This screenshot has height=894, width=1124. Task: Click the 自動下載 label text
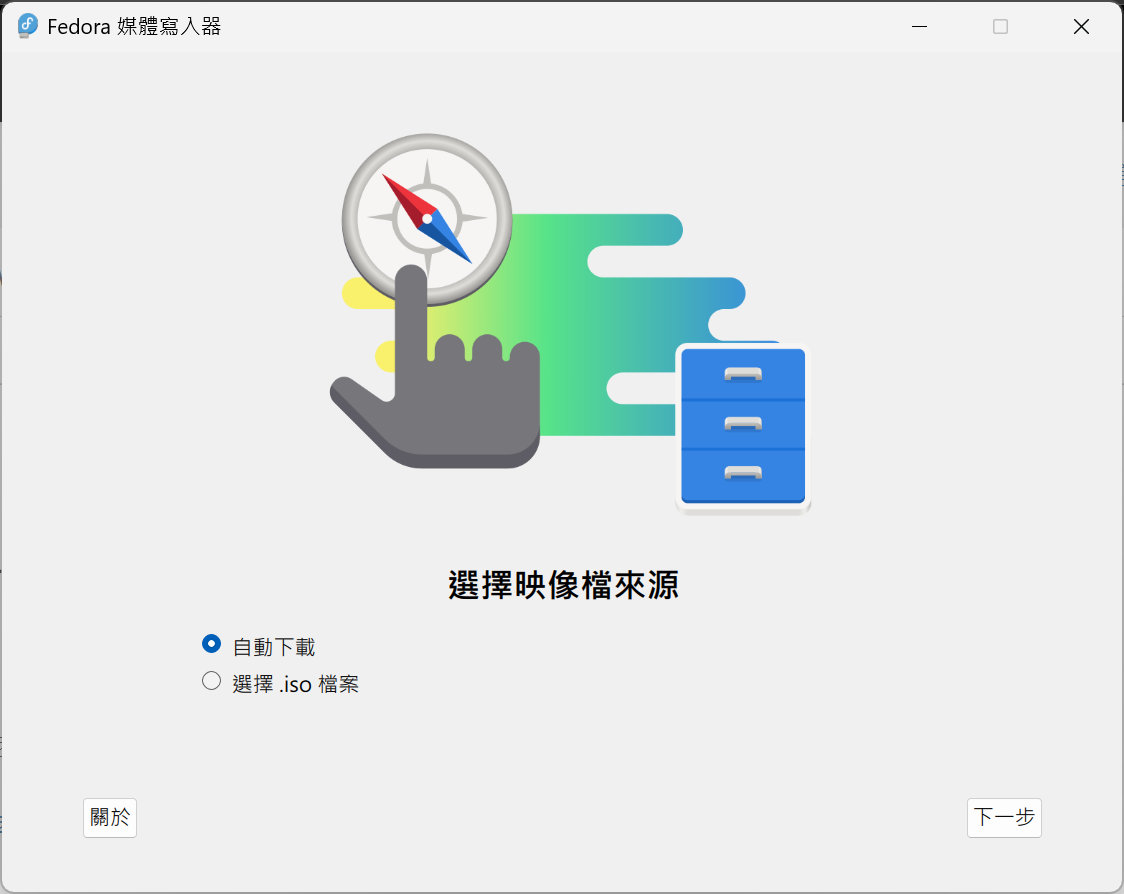pos(274,647)
